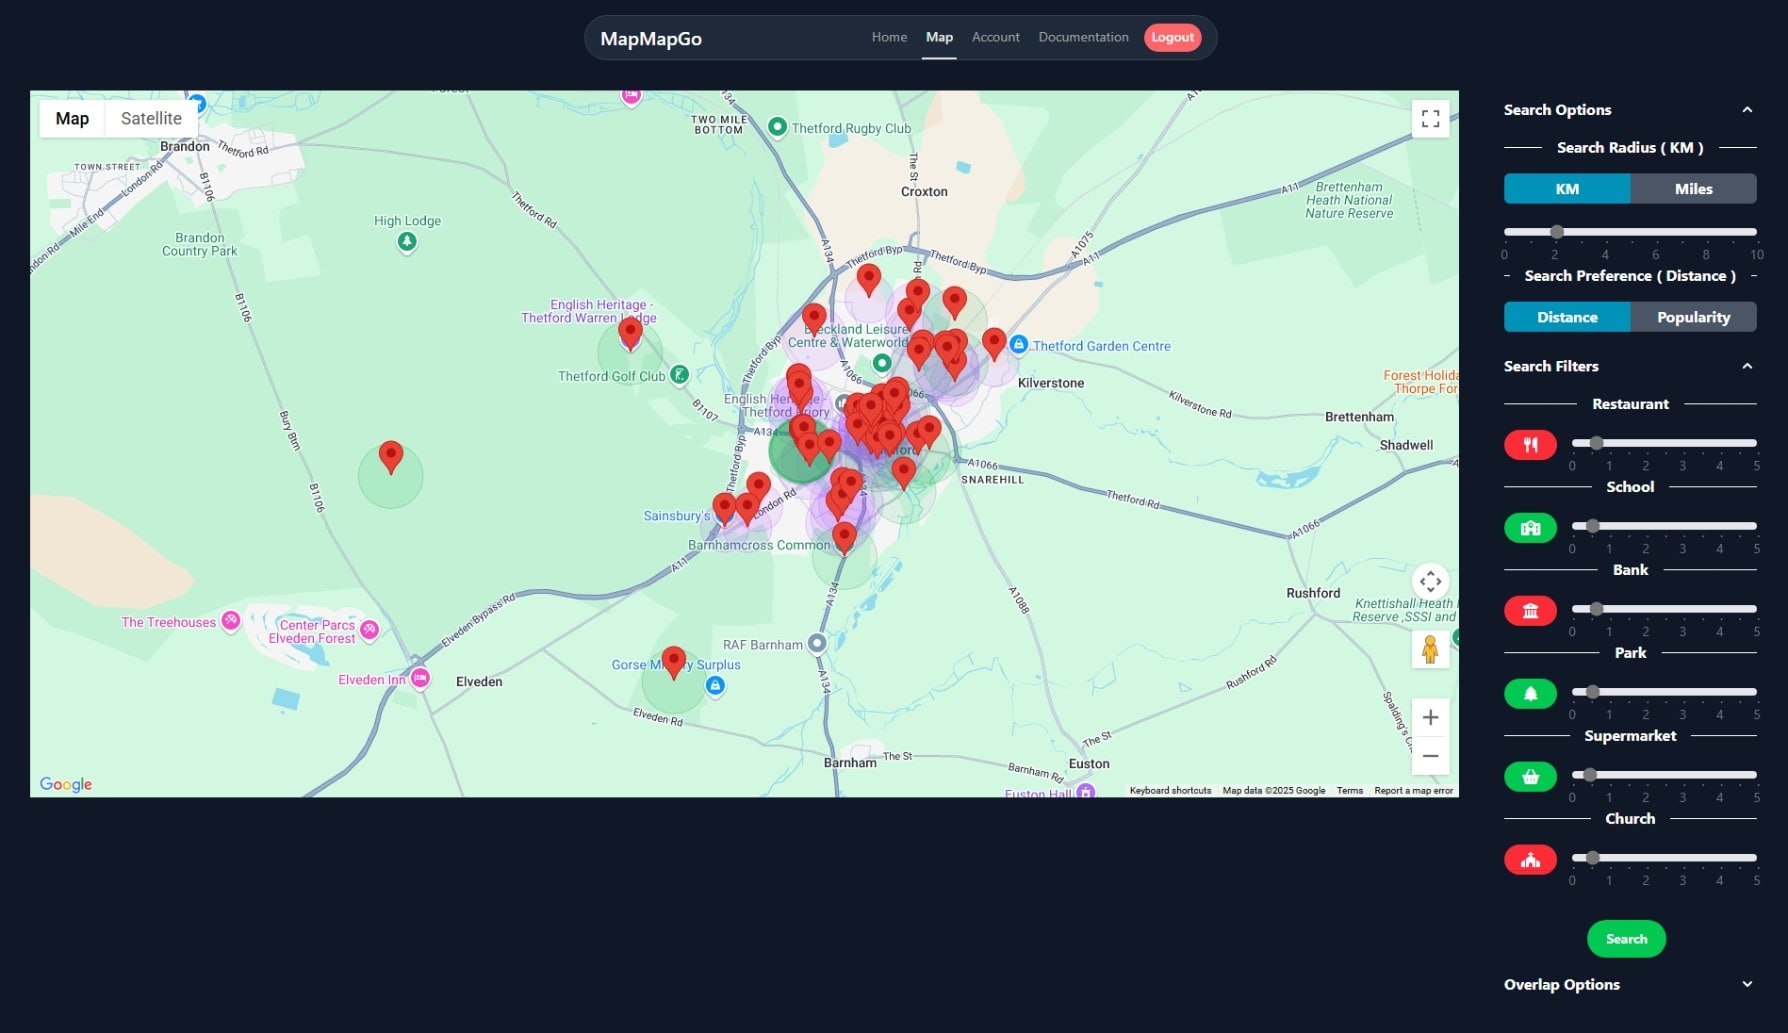Click the Gorse Military Surplus shop marker
Viewport: 1788px width, 1033px height.
pos(715,686)
